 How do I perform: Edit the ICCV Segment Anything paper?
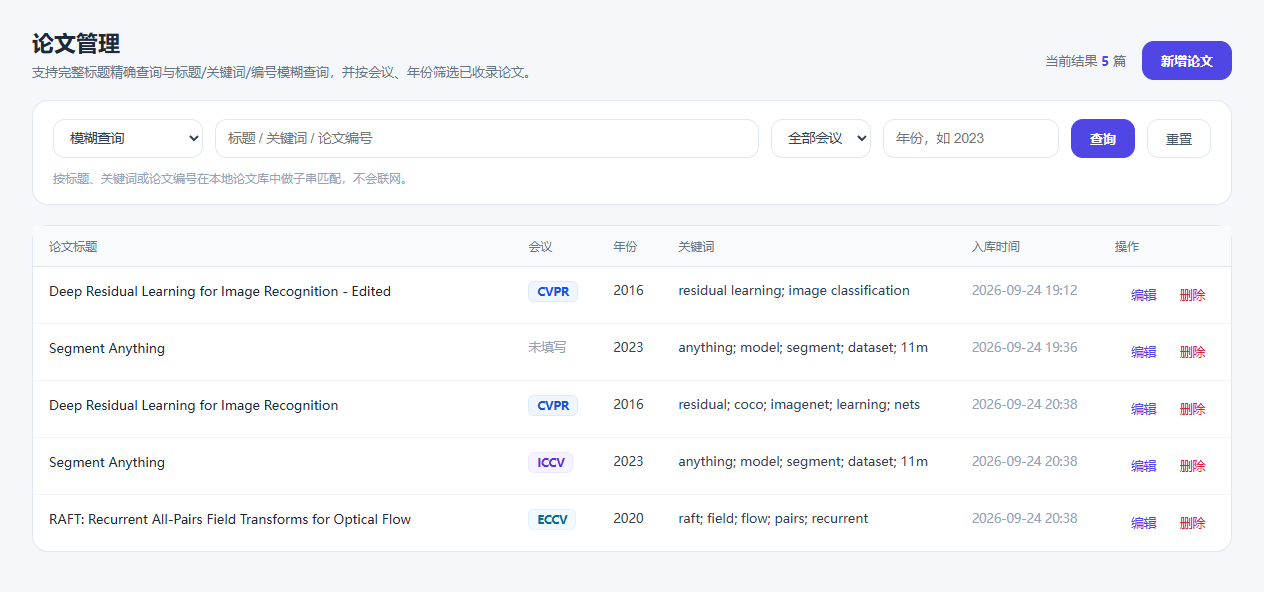(x=1144, y=466)
